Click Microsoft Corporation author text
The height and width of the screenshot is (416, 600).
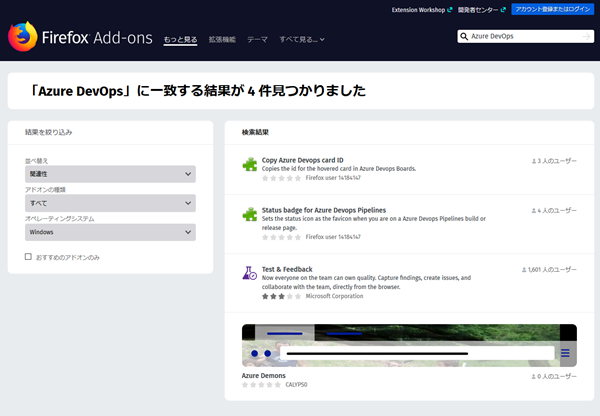334,296
